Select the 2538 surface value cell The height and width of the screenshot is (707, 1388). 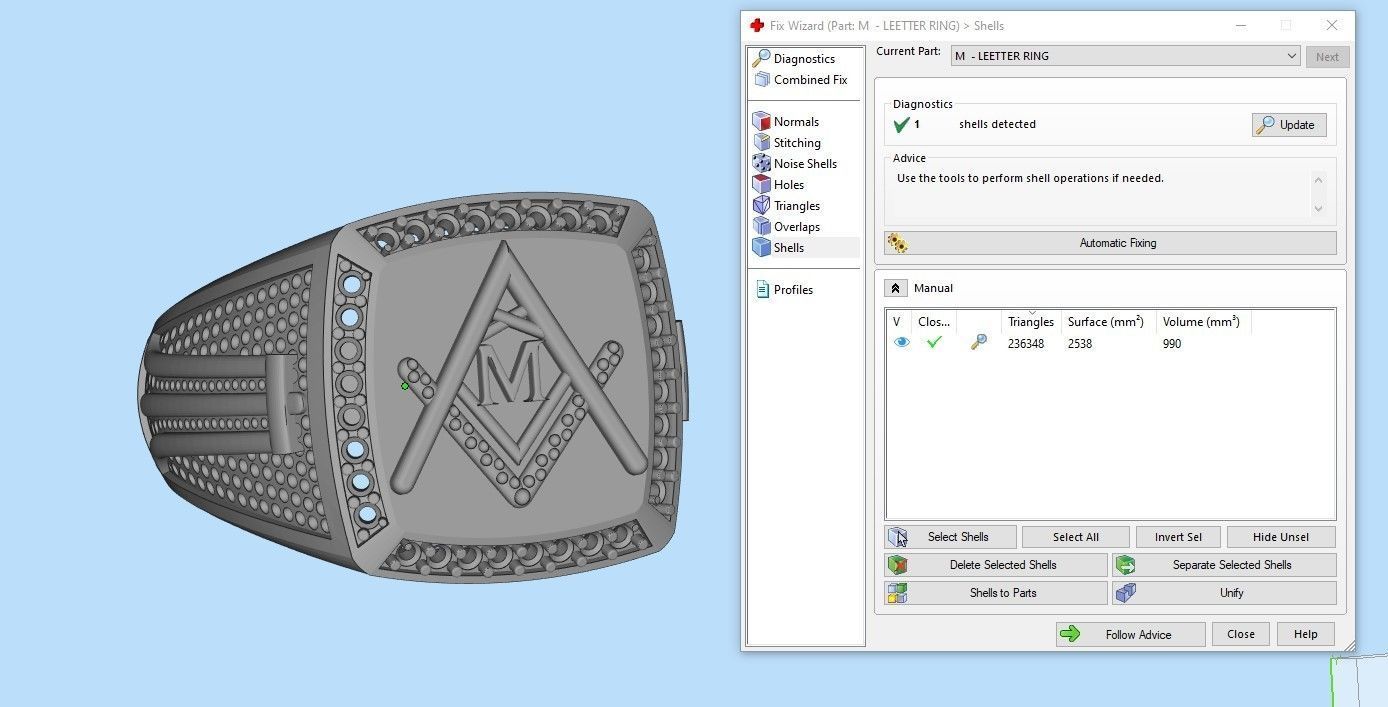point(1080,344)
